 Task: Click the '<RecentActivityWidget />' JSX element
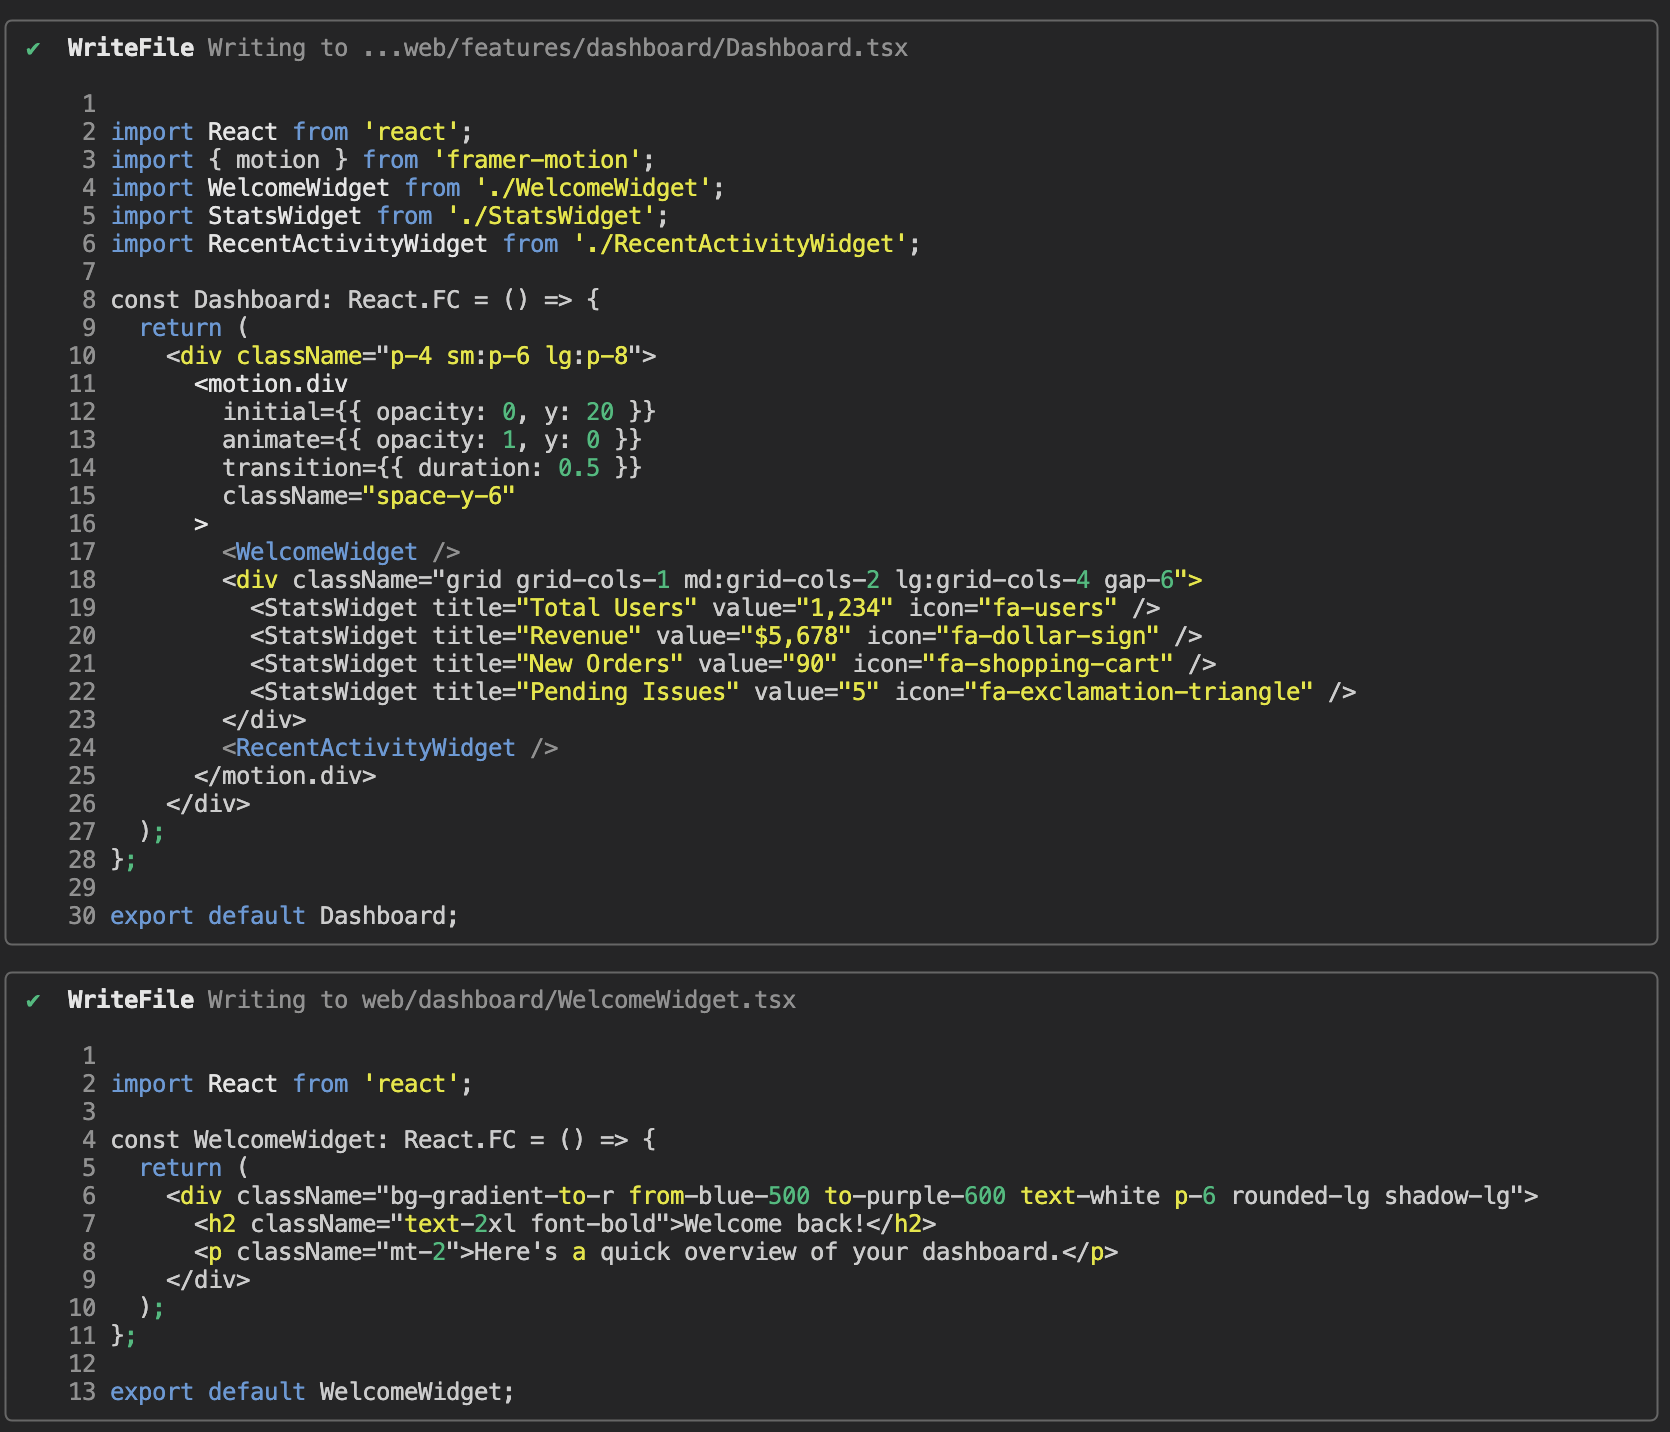(390, 748)
